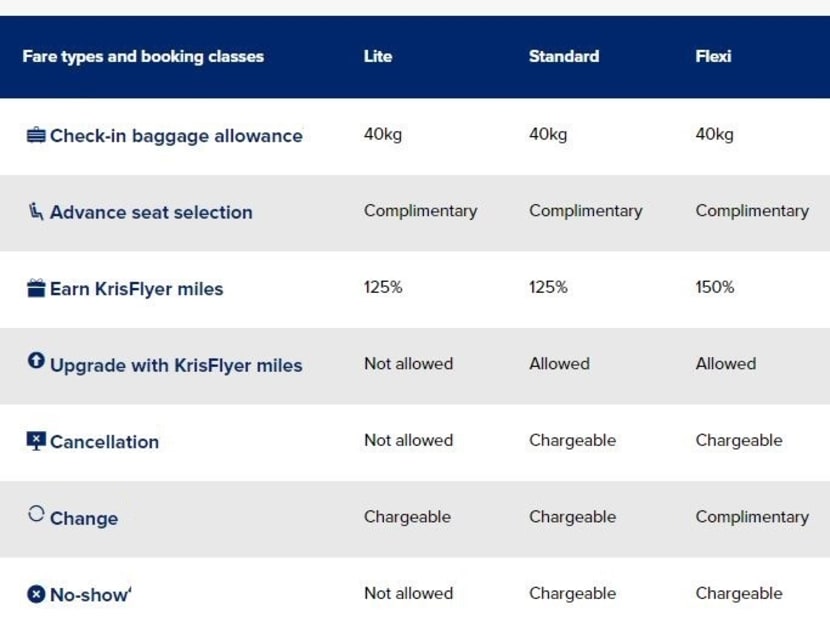830x622 pixels.
Task: Select the Standard column header
Action: click(x=563, y=56)
